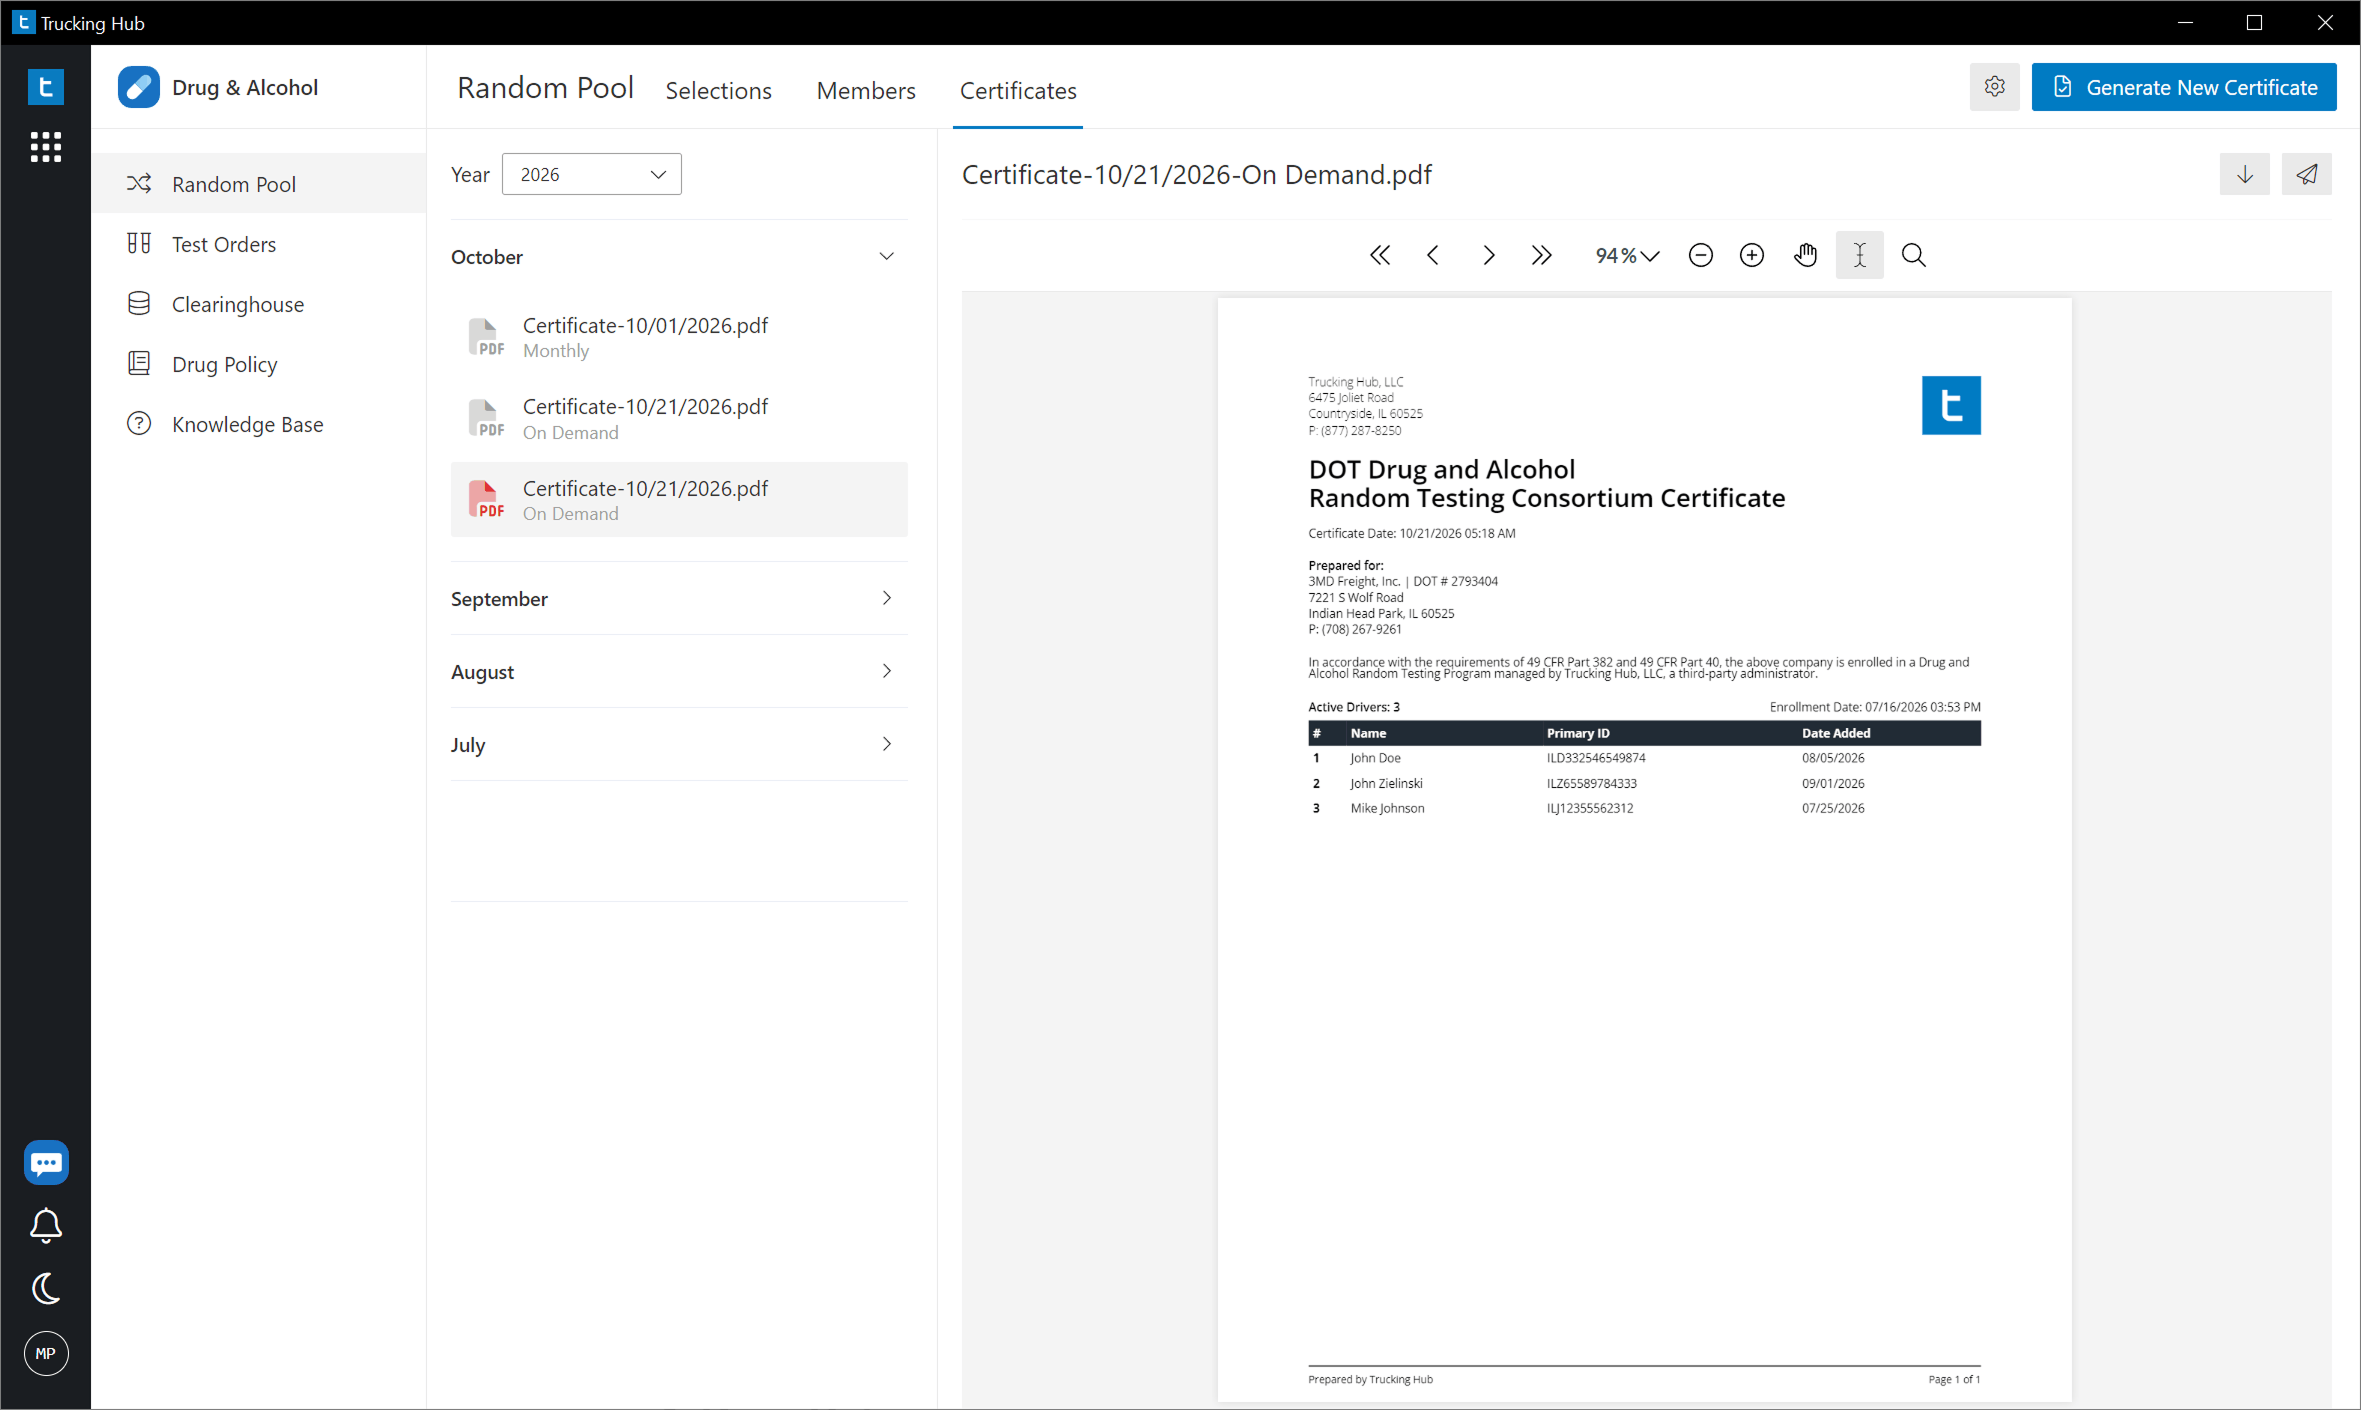2361x1410 pixels.
Task: Download the certificate PDF
Action: click(x=2245, y=174)
